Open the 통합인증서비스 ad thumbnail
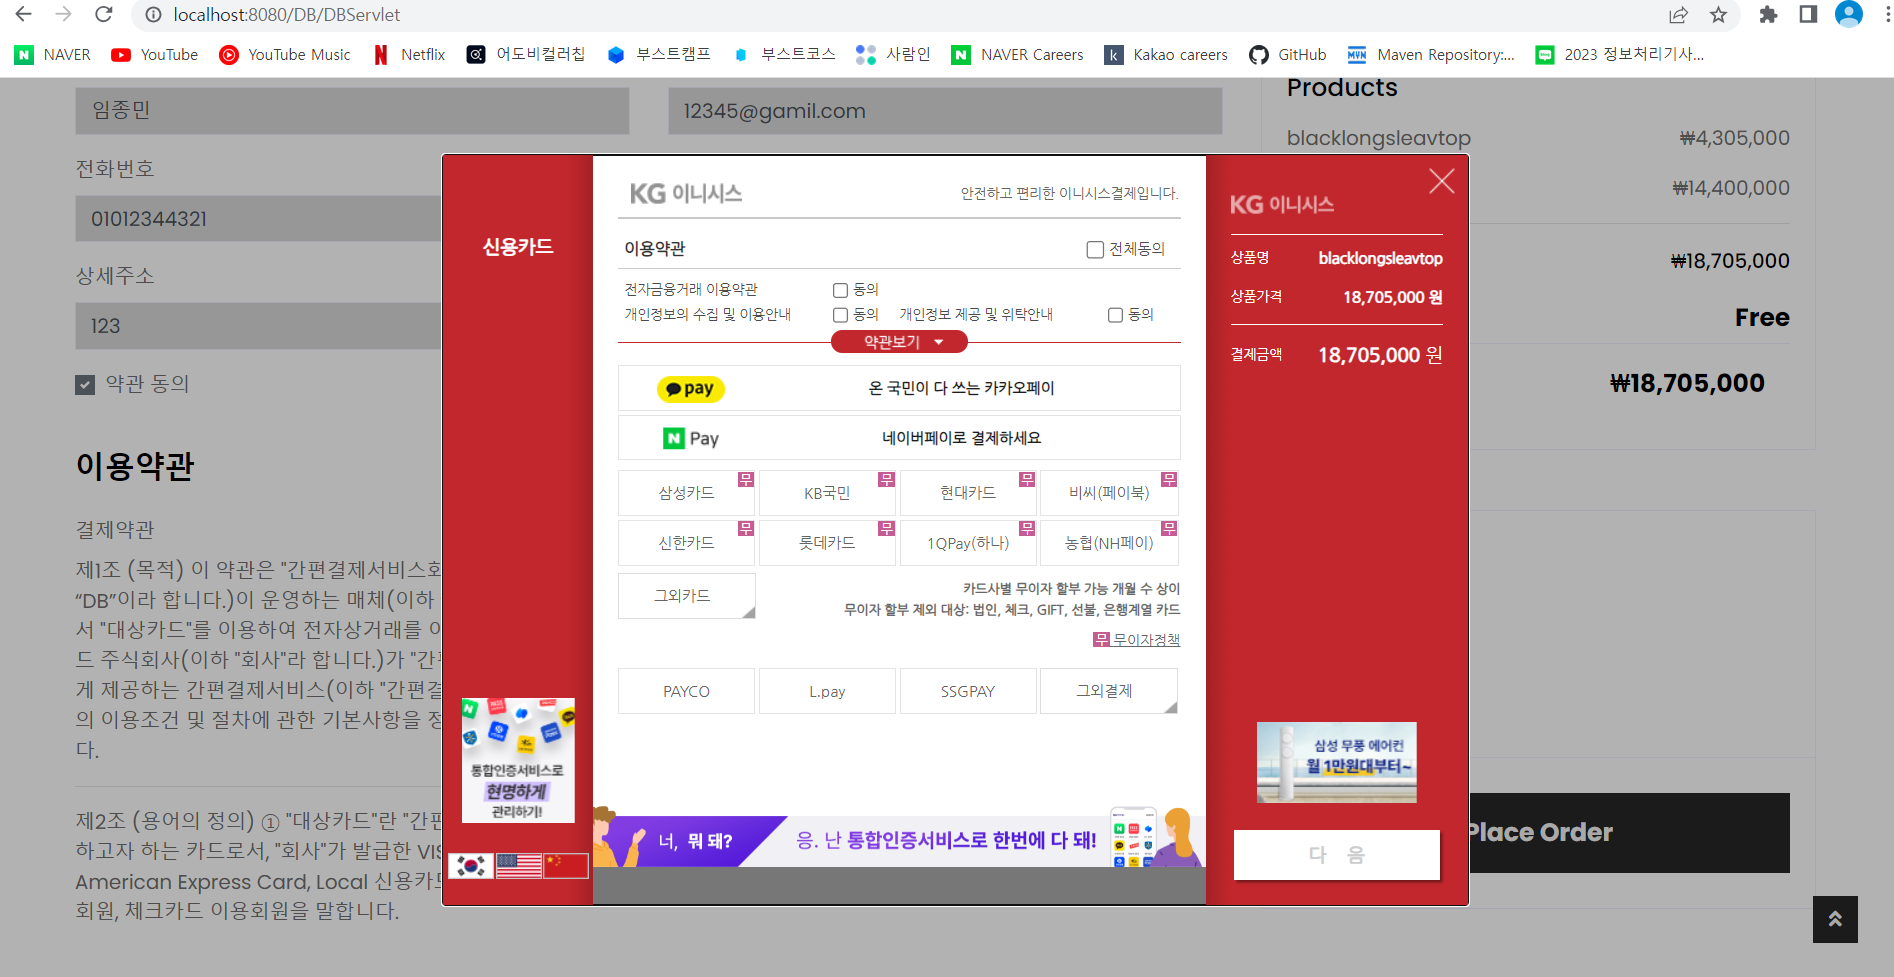The width and height of the screenshot is (1894, 977). (518, 760)
